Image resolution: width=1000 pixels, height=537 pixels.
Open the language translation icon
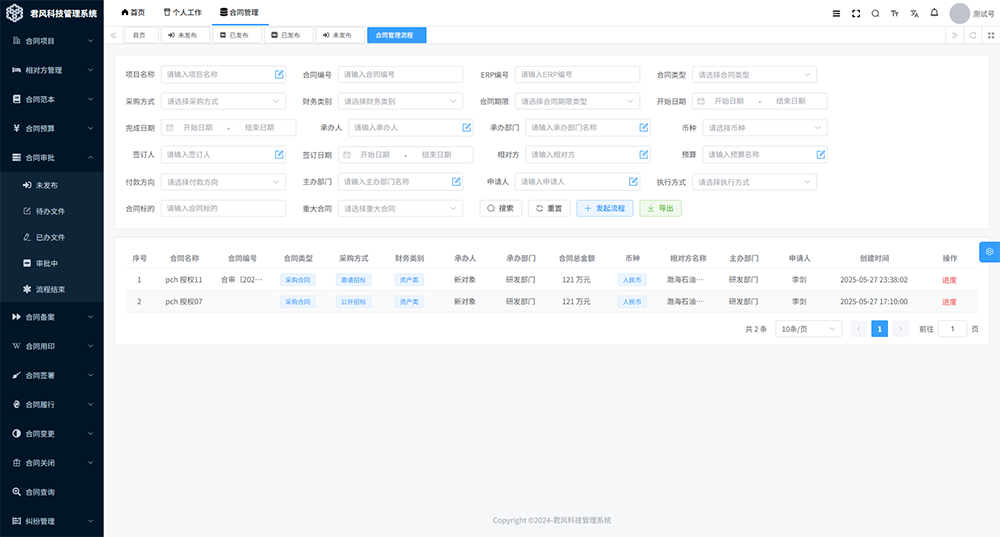click(915, 13)
